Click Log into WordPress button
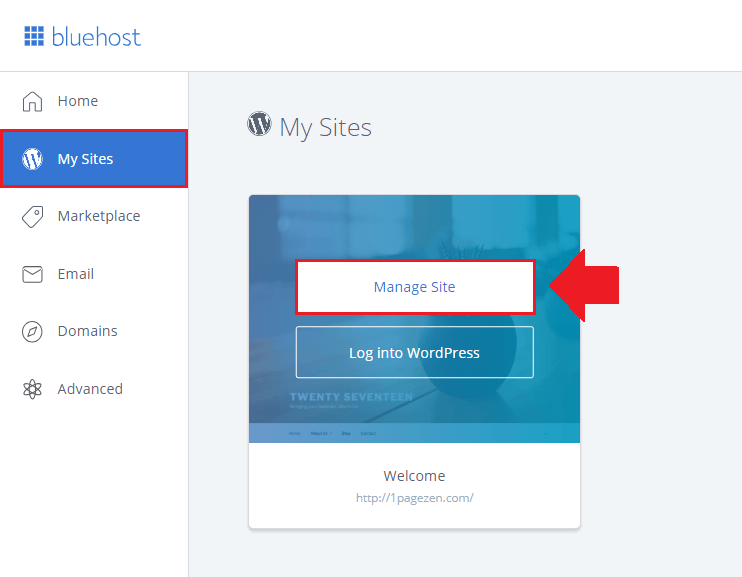 [415, 352]
